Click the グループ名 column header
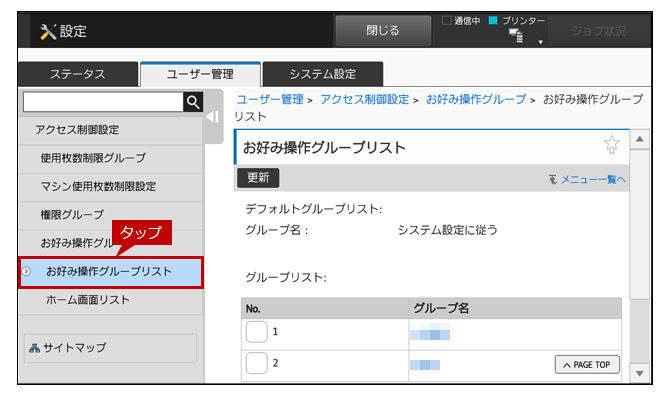This screenshot has height=396, width=670. click(515, 308)
